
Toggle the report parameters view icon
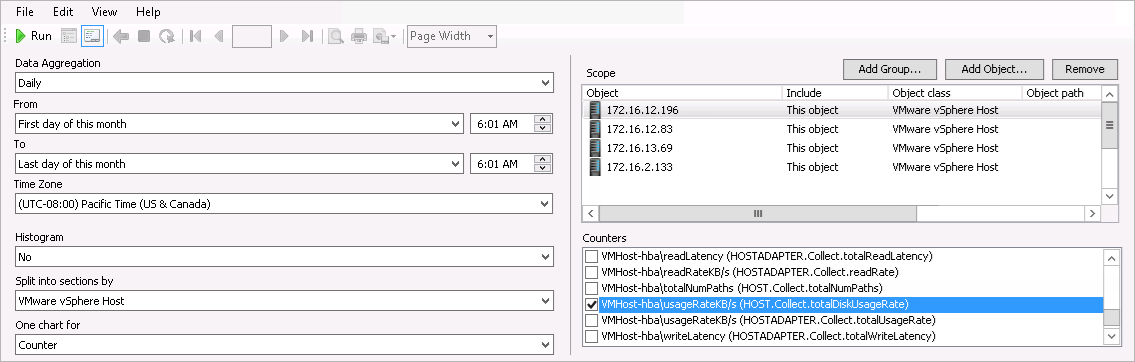click(69, 35)
